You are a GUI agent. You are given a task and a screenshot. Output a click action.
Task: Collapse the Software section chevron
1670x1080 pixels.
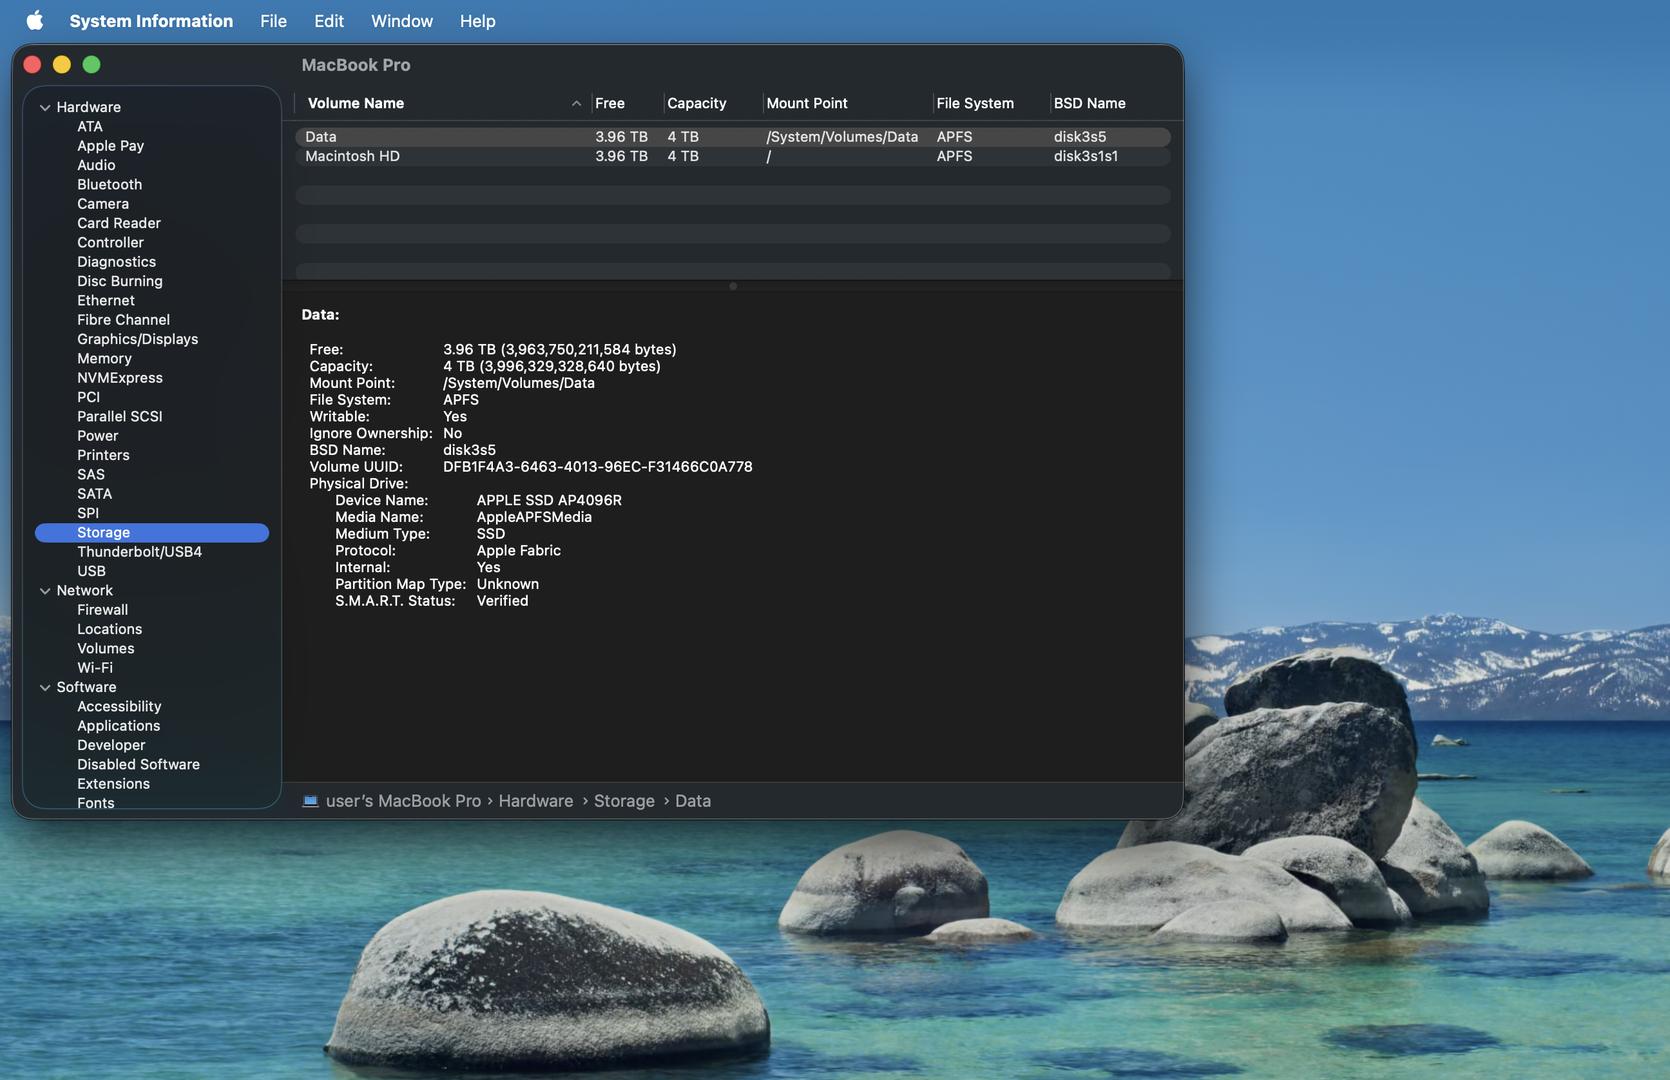coord(45,688)
